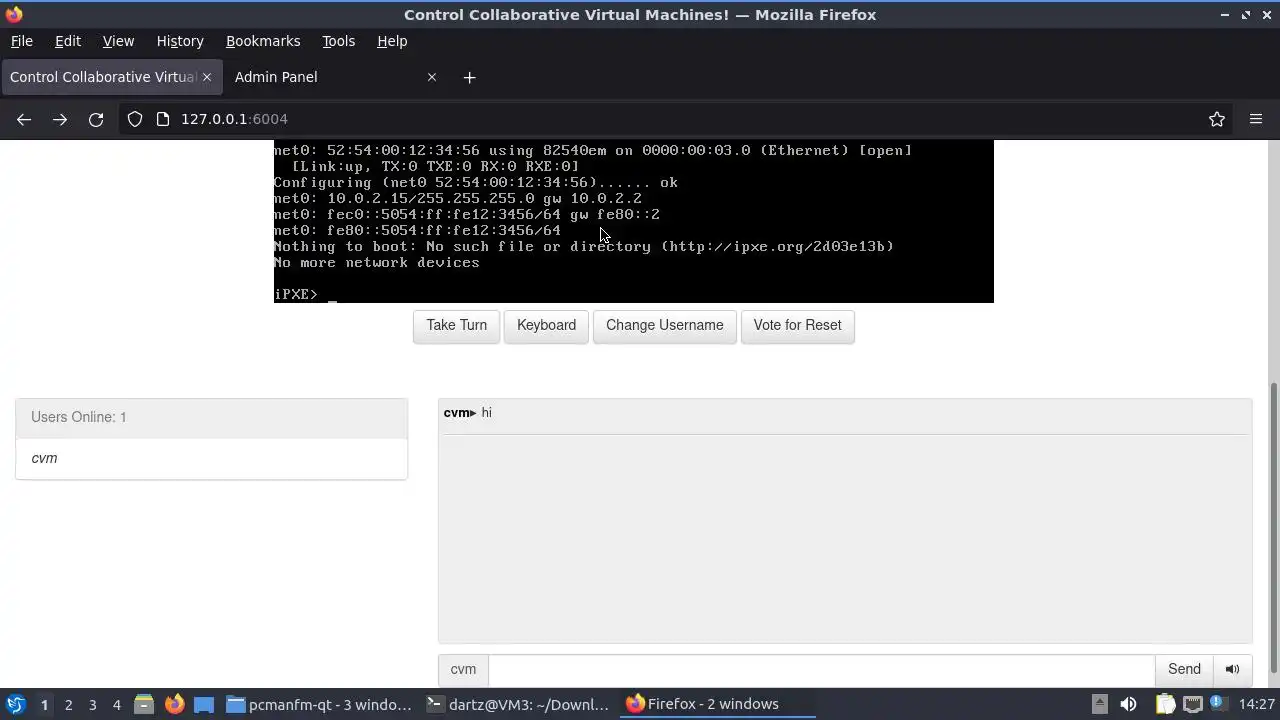
Task: Open the on-screen Keyboard button
Action: click(x=546, y=326)
